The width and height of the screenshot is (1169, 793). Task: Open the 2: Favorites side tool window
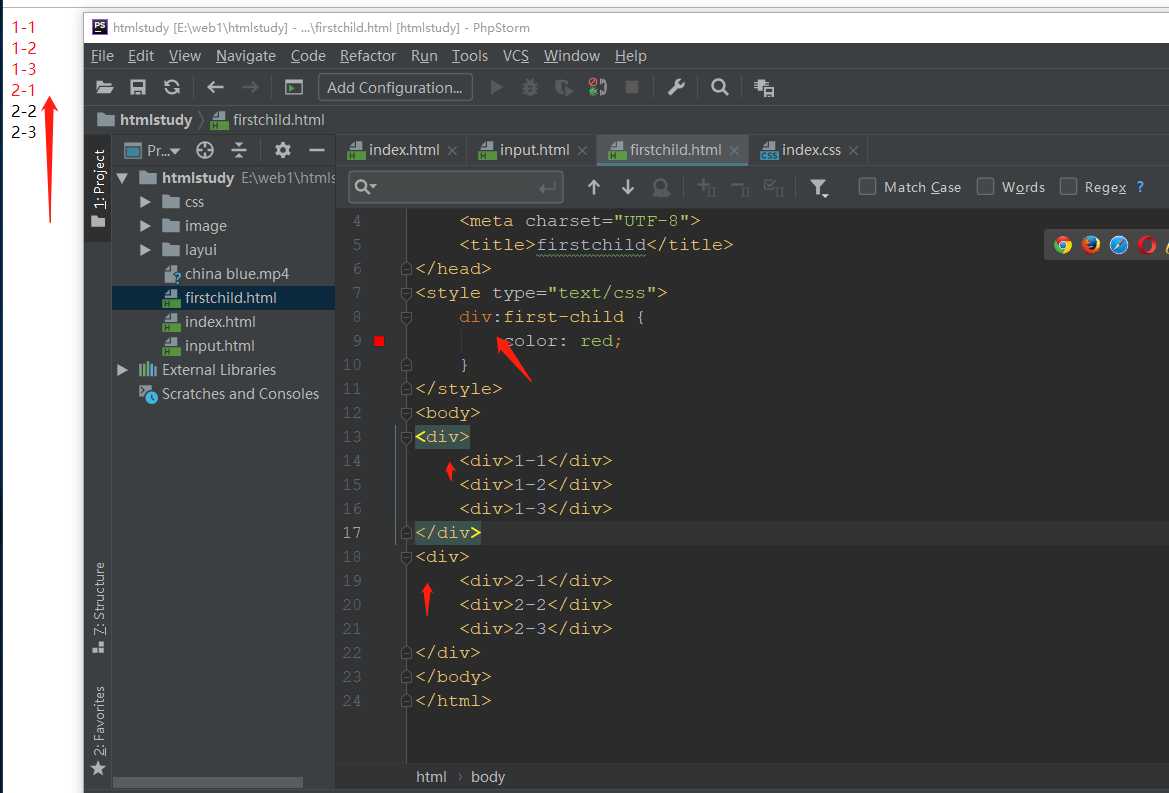[x=98, y=730]
